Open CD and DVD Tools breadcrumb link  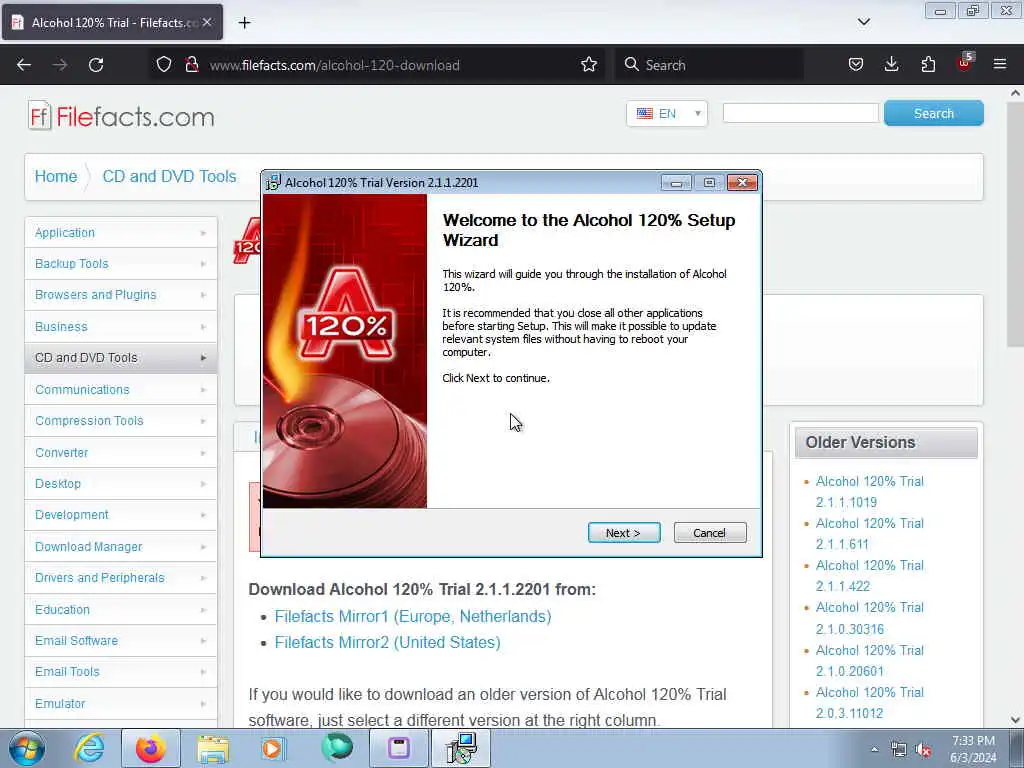[x=169, y=176]
